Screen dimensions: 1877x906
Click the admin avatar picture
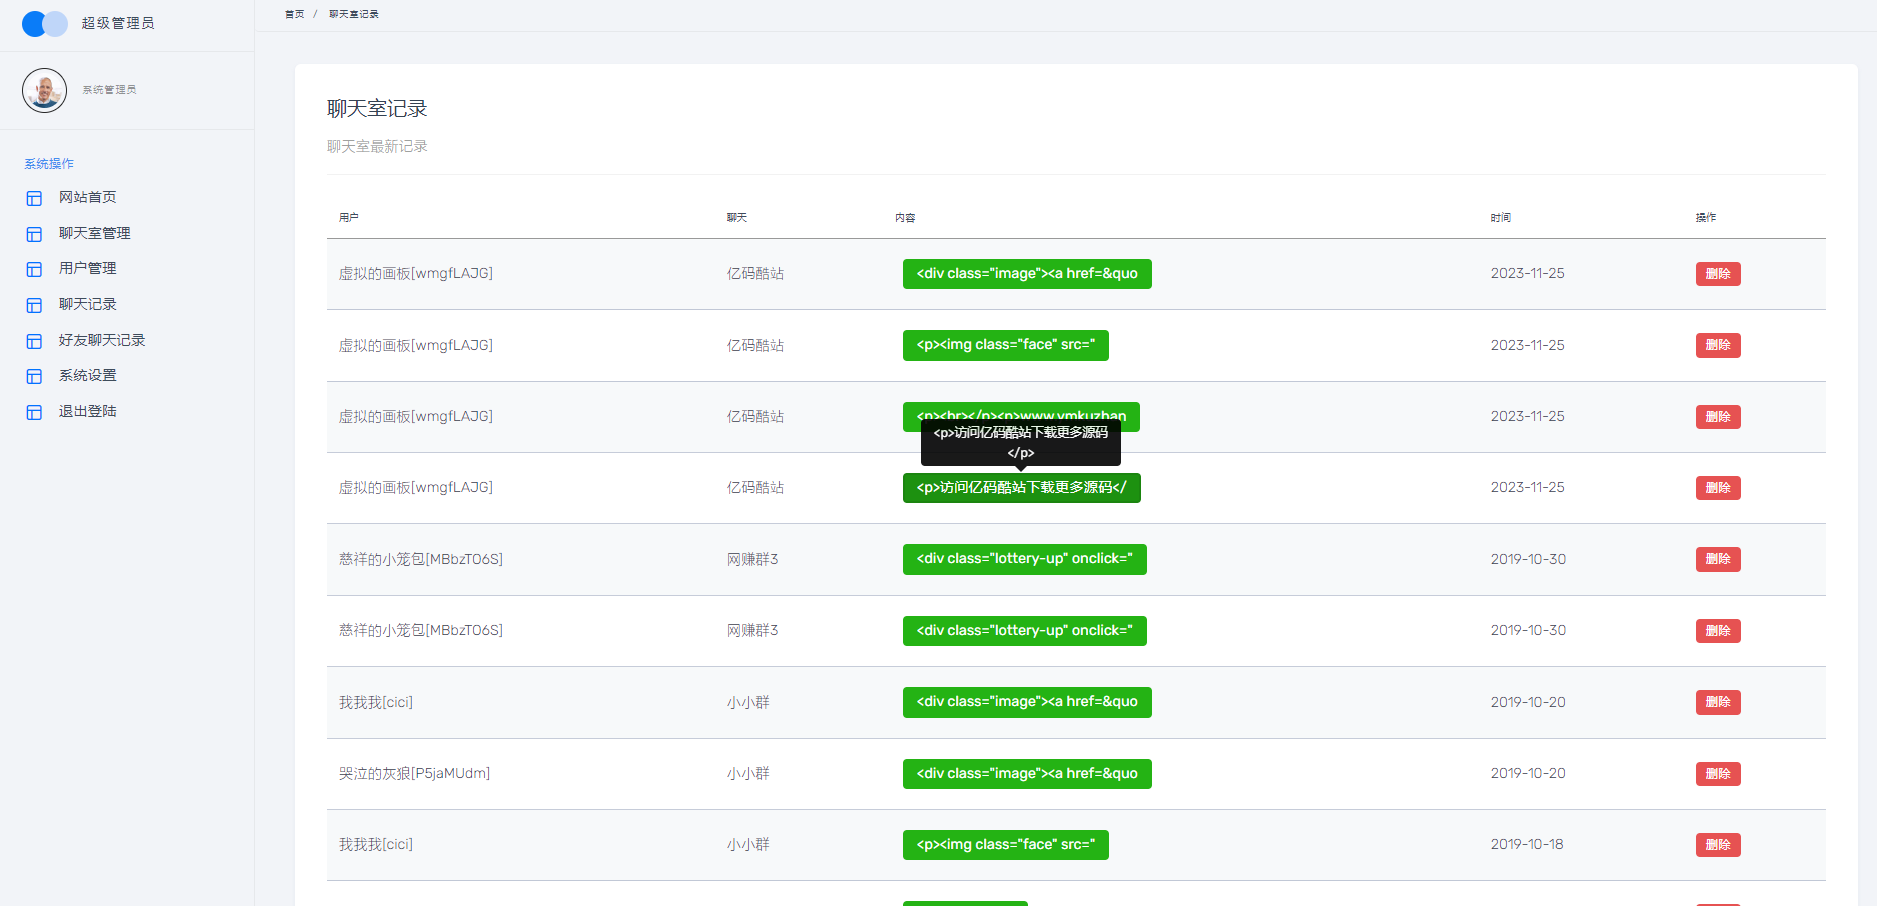(x=44, y=91)
